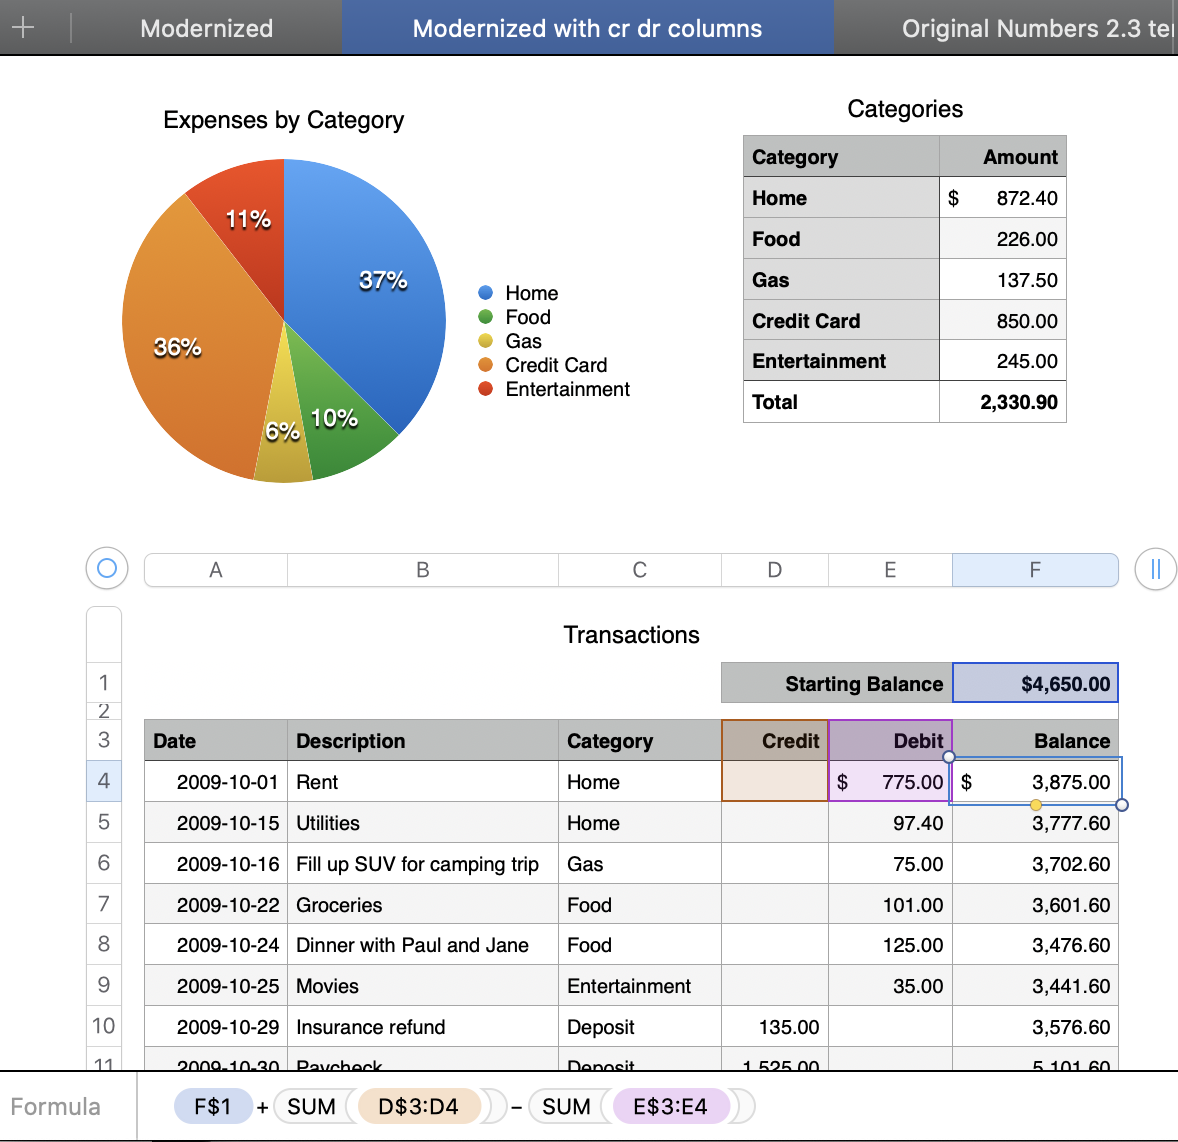Click the green Food legend dot
This screenshot has width=1178, height=1142.
pyautogui.click(x=486, y=317)
